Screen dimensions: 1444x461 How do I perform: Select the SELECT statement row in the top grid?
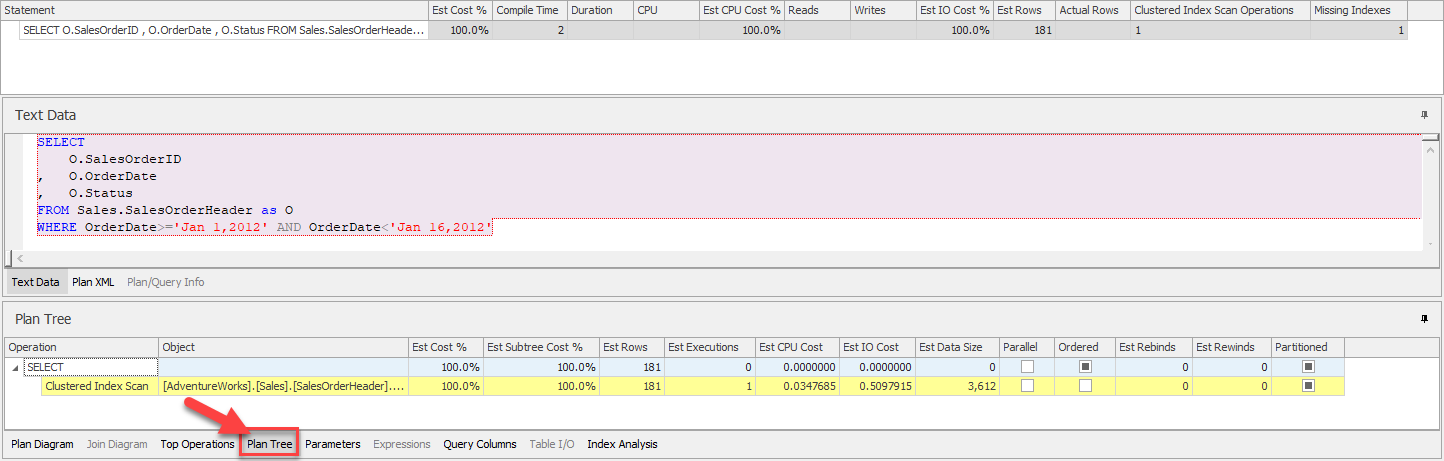(x=224, y=30)
